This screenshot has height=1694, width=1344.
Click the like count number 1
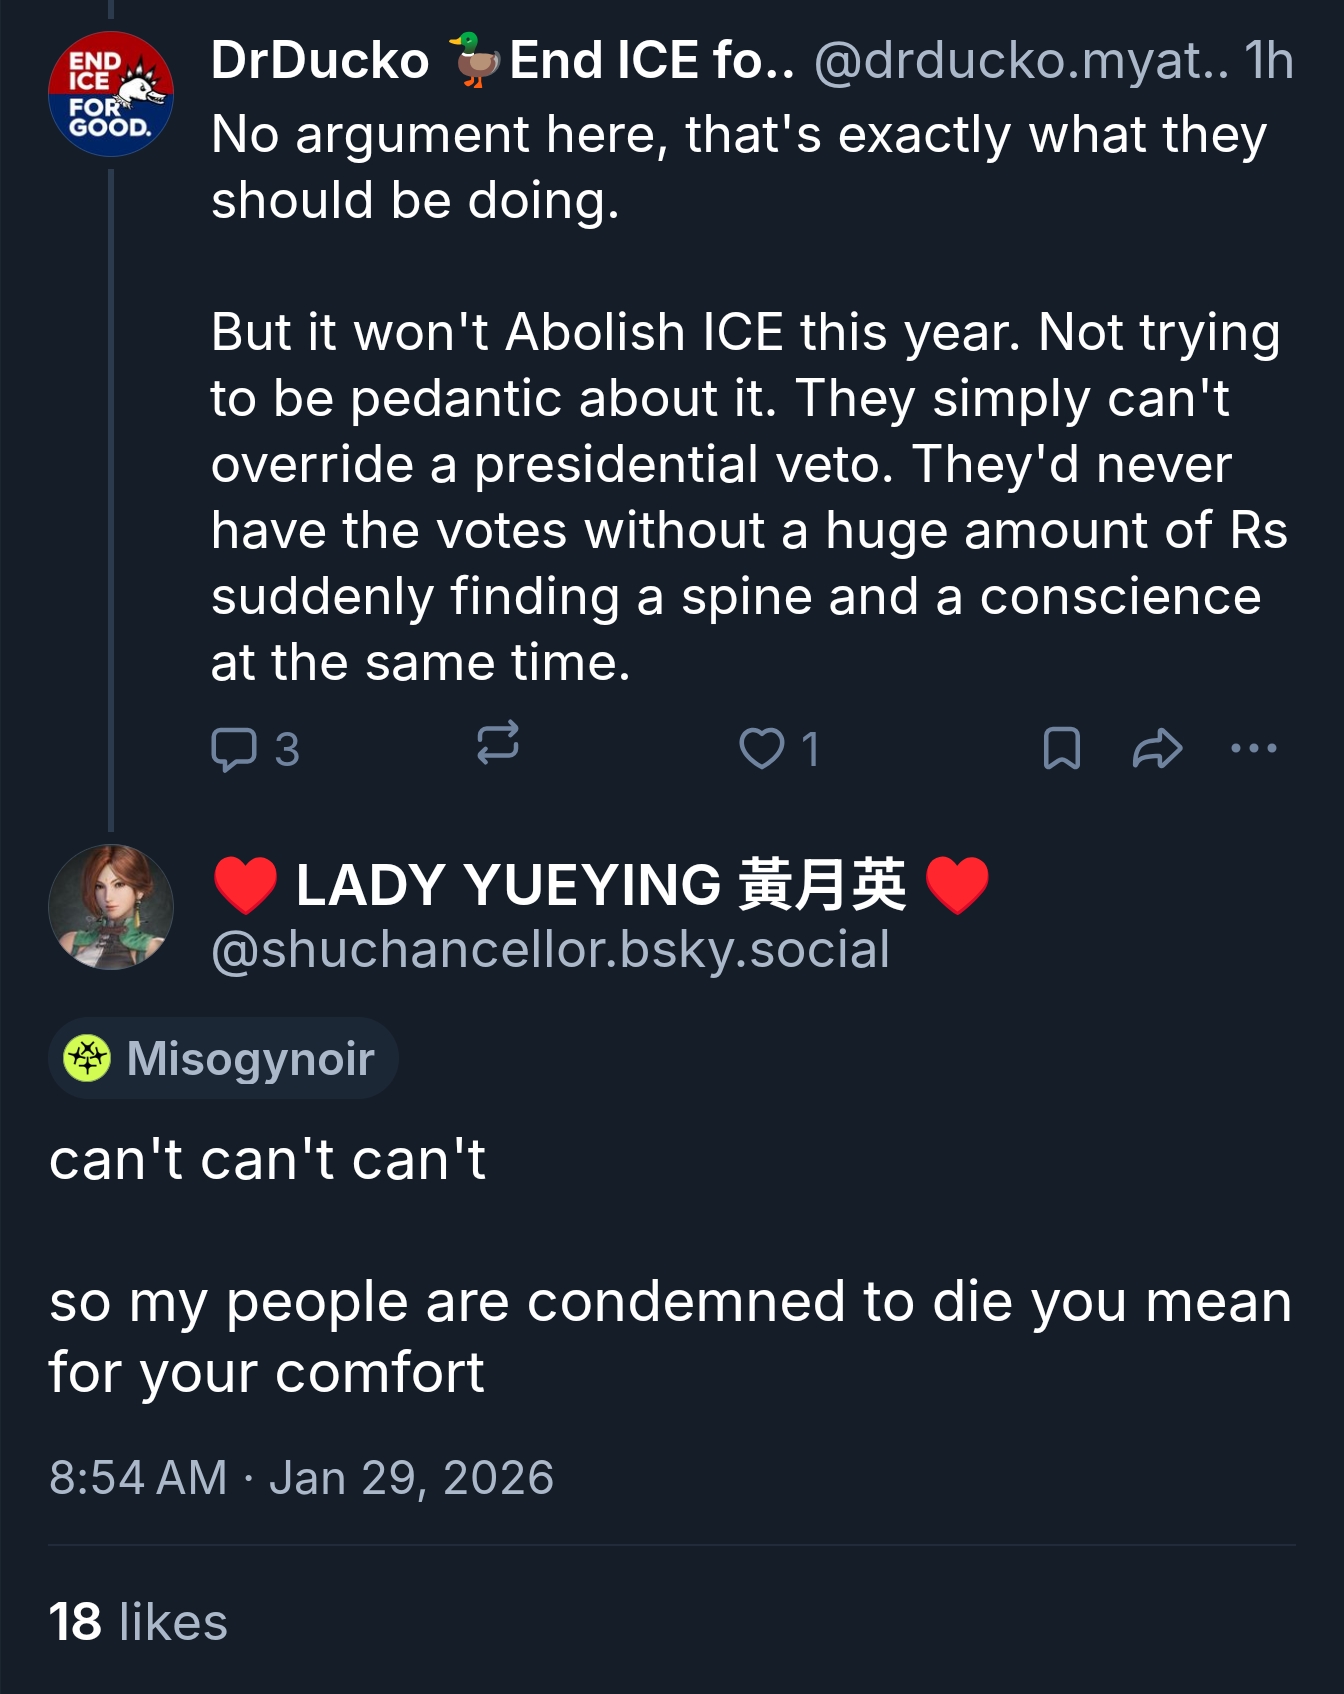point(810,749)
